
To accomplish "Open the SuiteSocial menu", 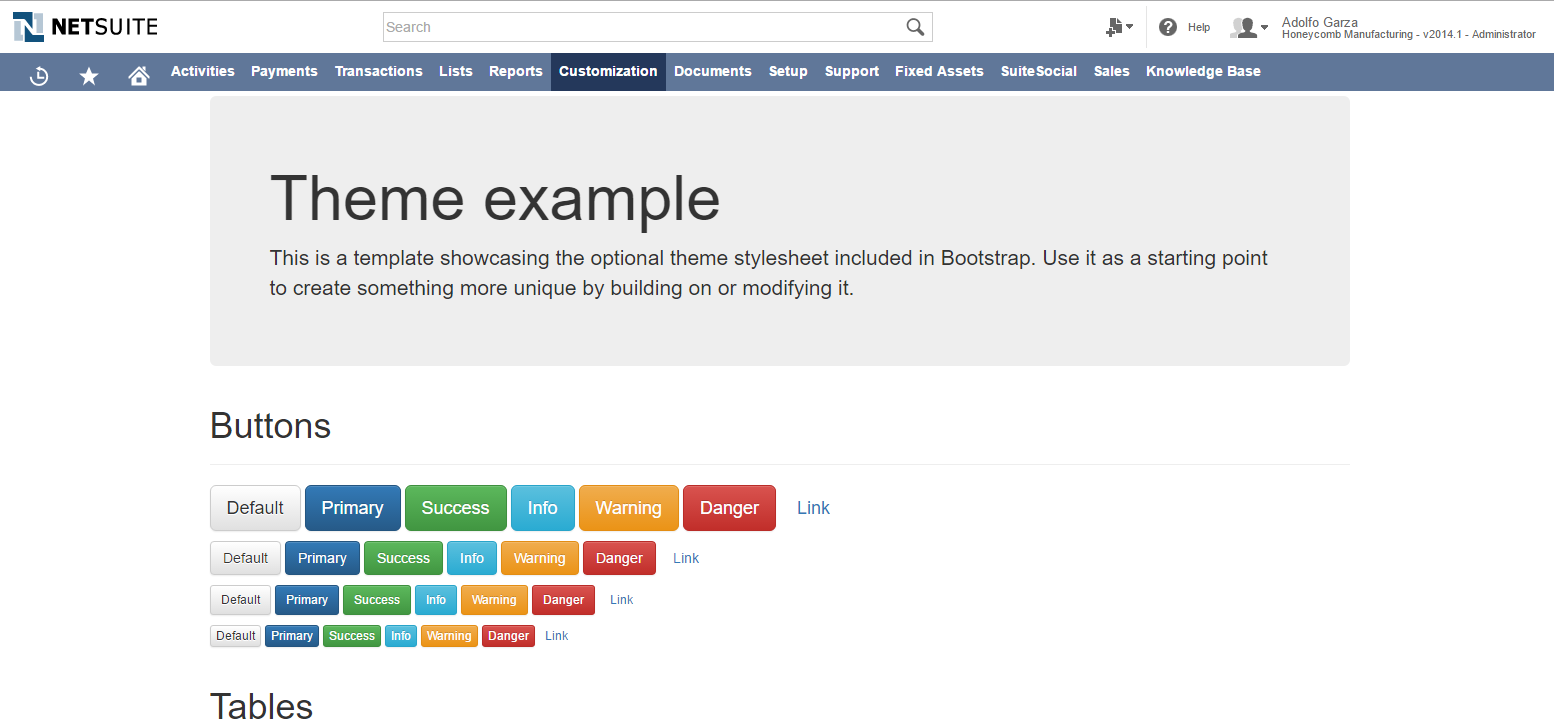I will (x=1039, y=71).
